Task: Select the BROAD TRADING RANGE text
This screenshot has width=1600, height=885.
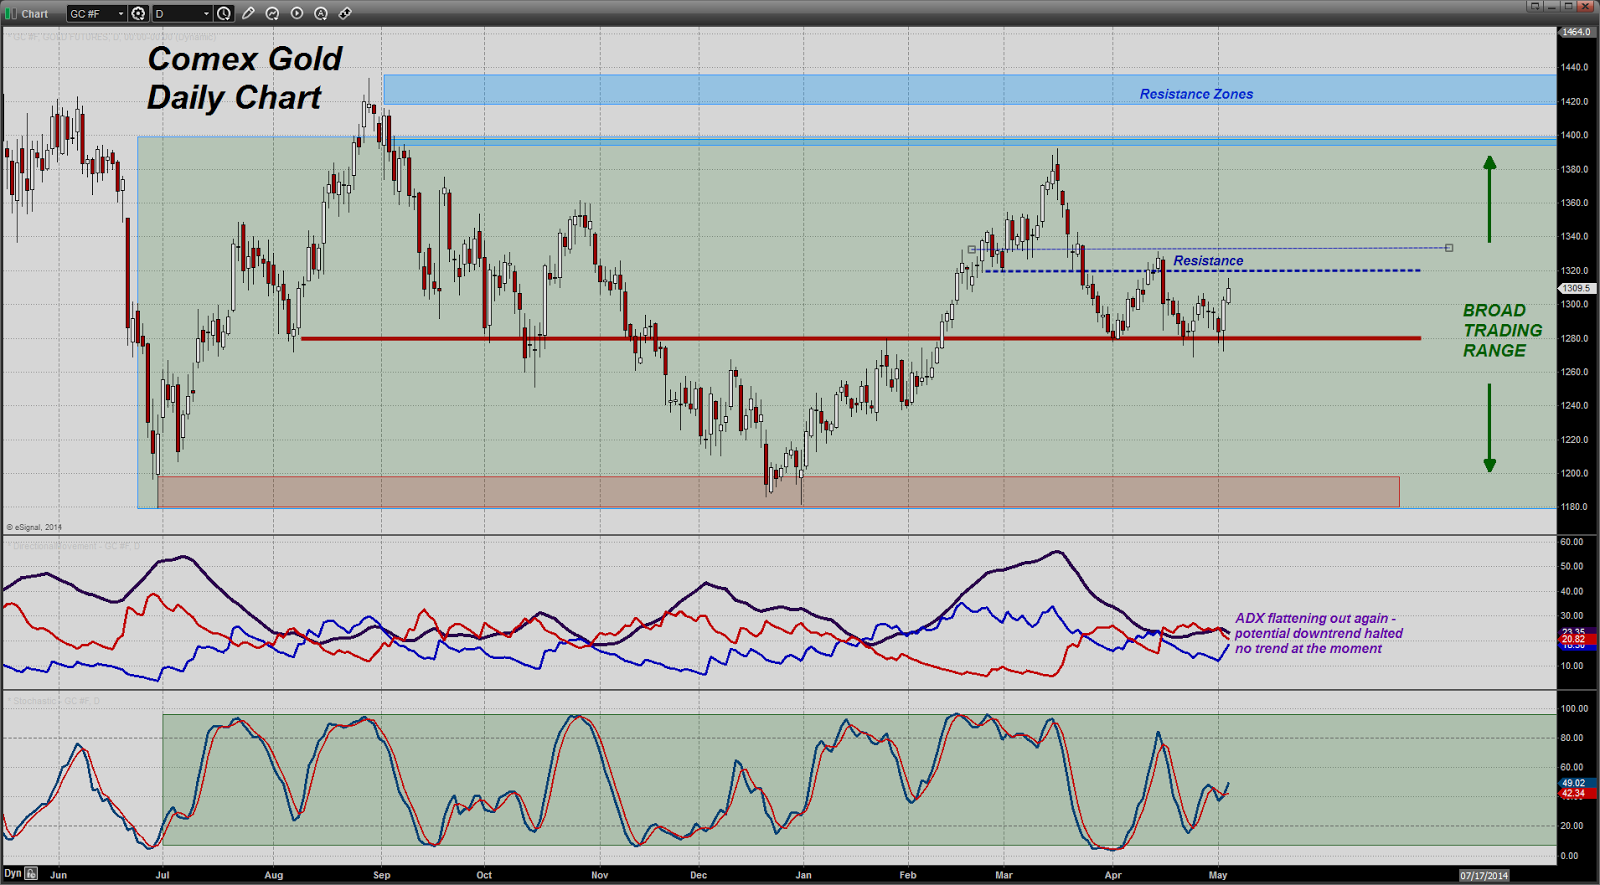Action: pos(1502,331)
